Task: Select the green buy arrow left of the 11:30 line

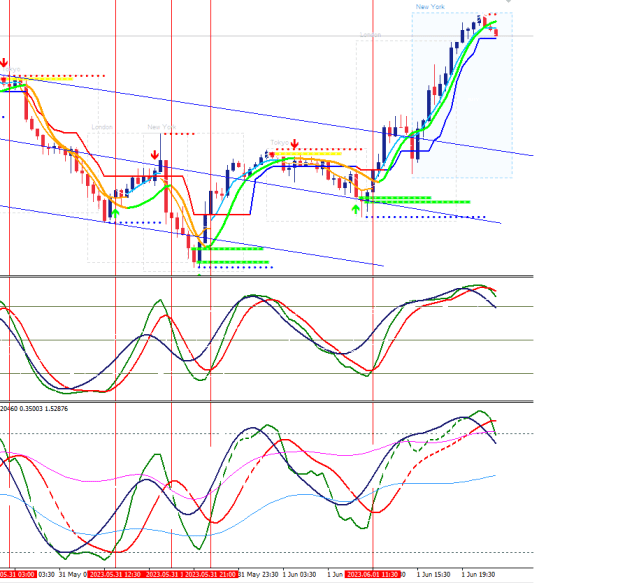Action: [356, 209]
